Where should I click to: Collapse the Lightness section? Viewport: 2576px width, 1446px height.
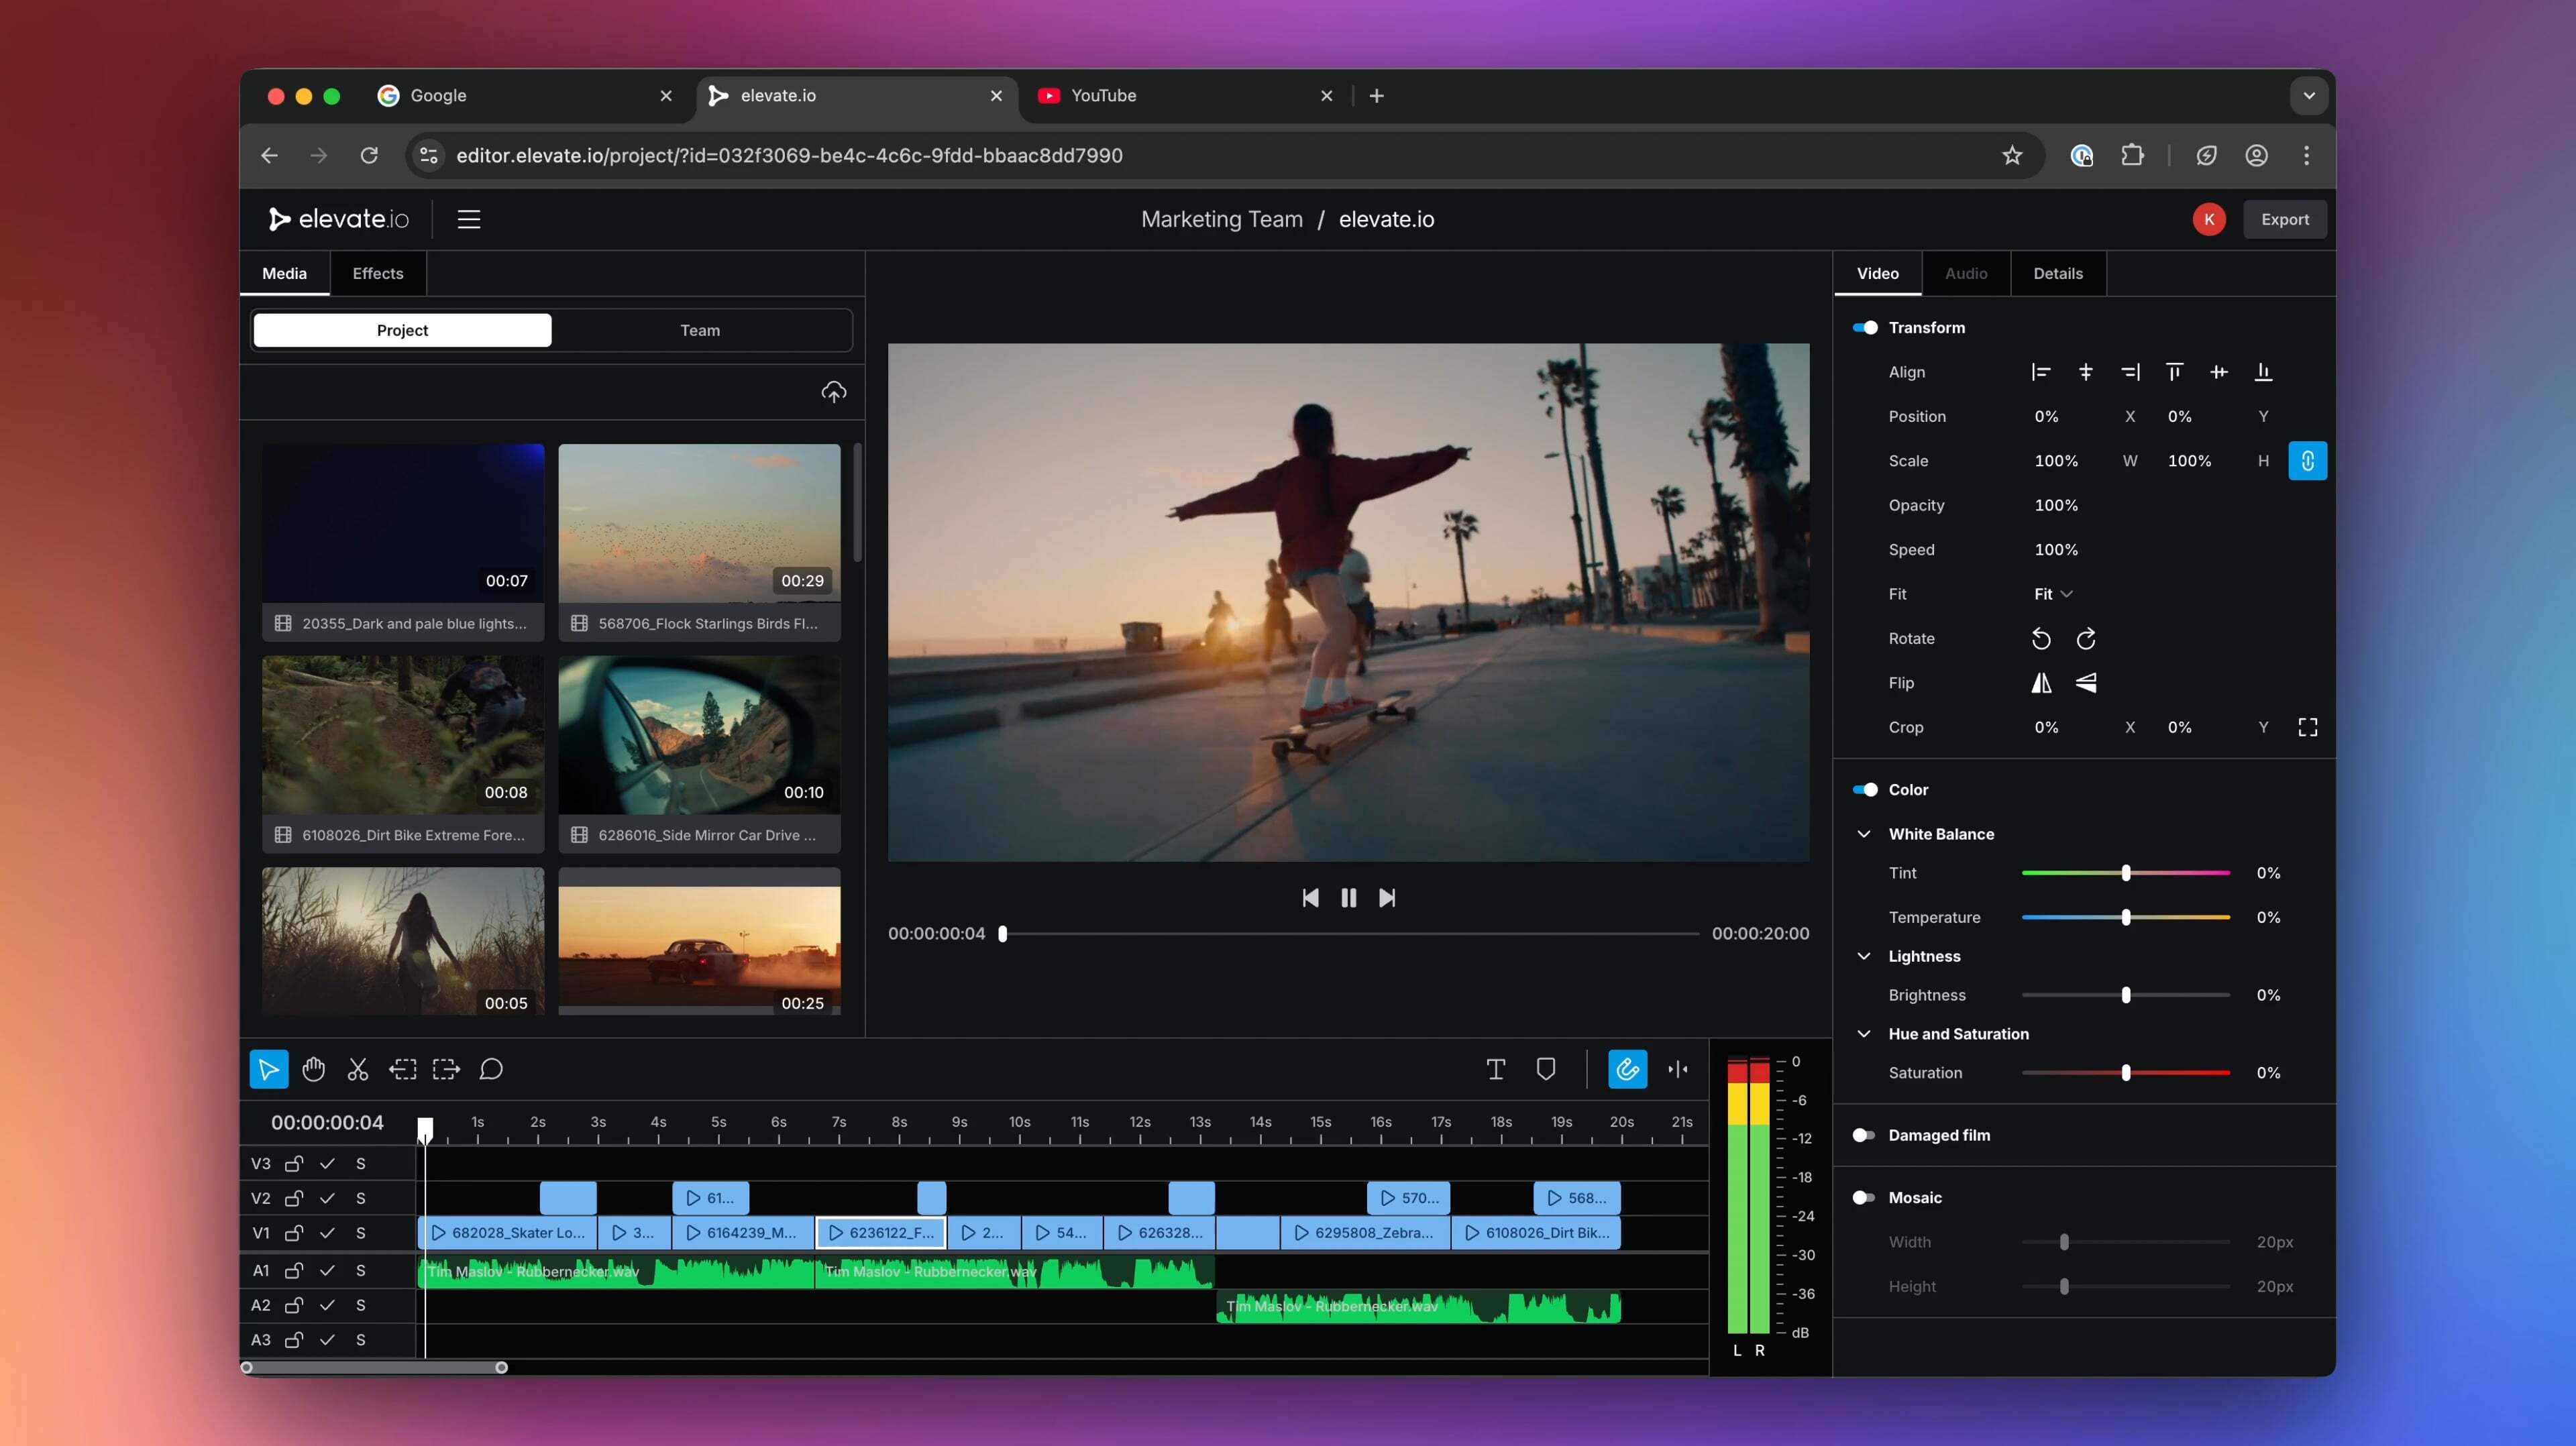point(1864,956)
